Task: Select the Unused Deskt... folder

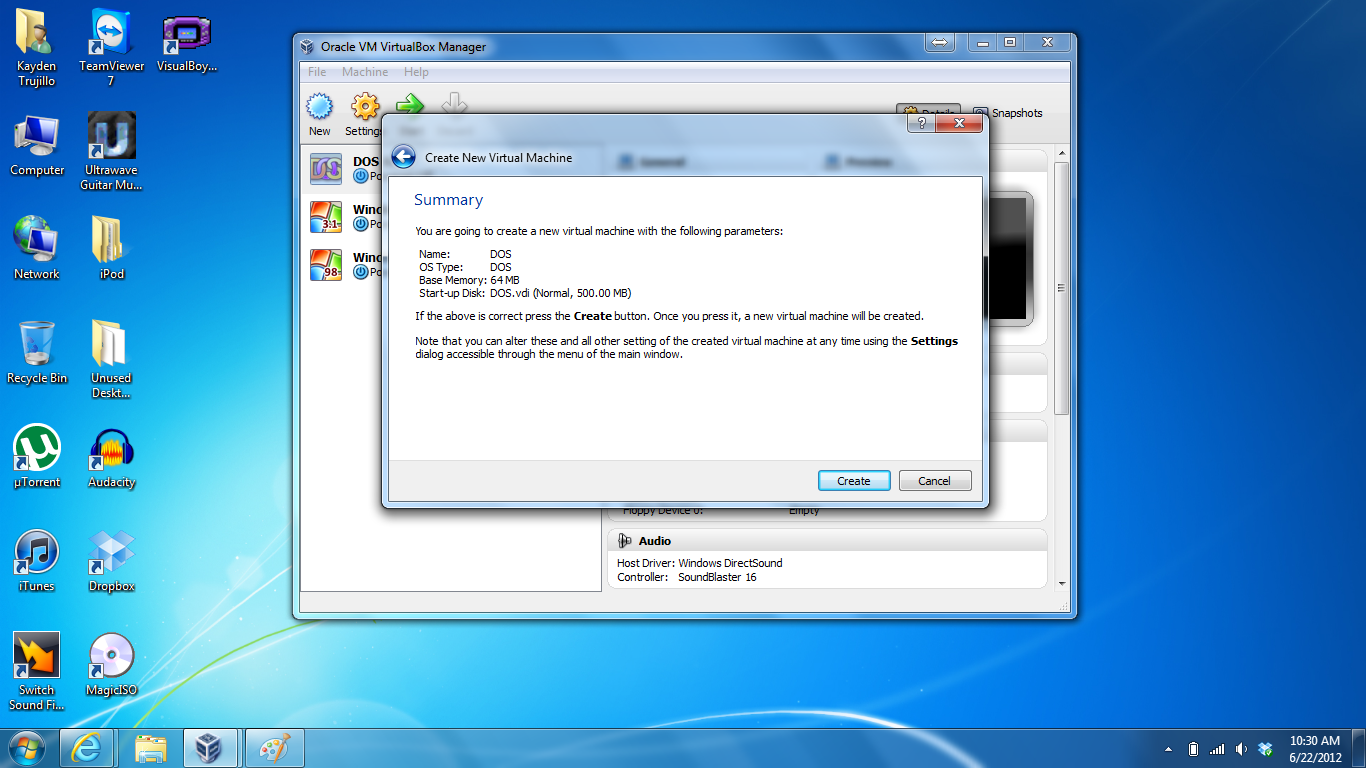Action: [x=111, y=359]
